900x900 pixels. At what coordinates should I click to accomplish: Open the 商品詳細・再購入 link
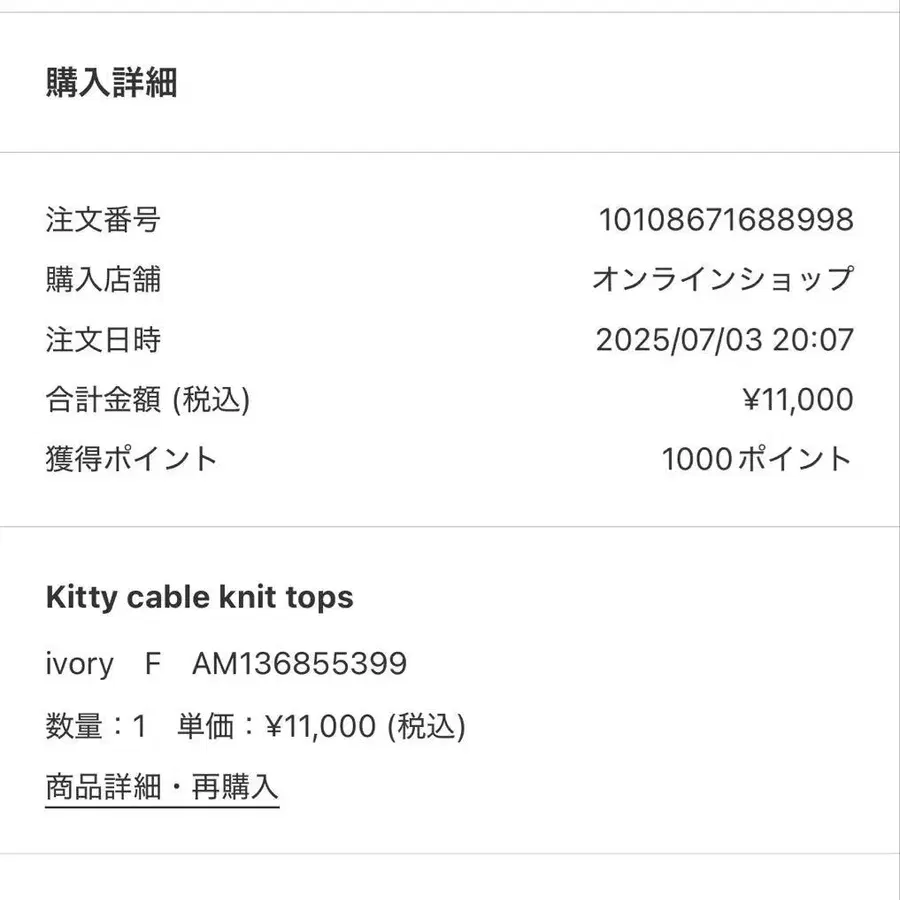click(162, 787)
